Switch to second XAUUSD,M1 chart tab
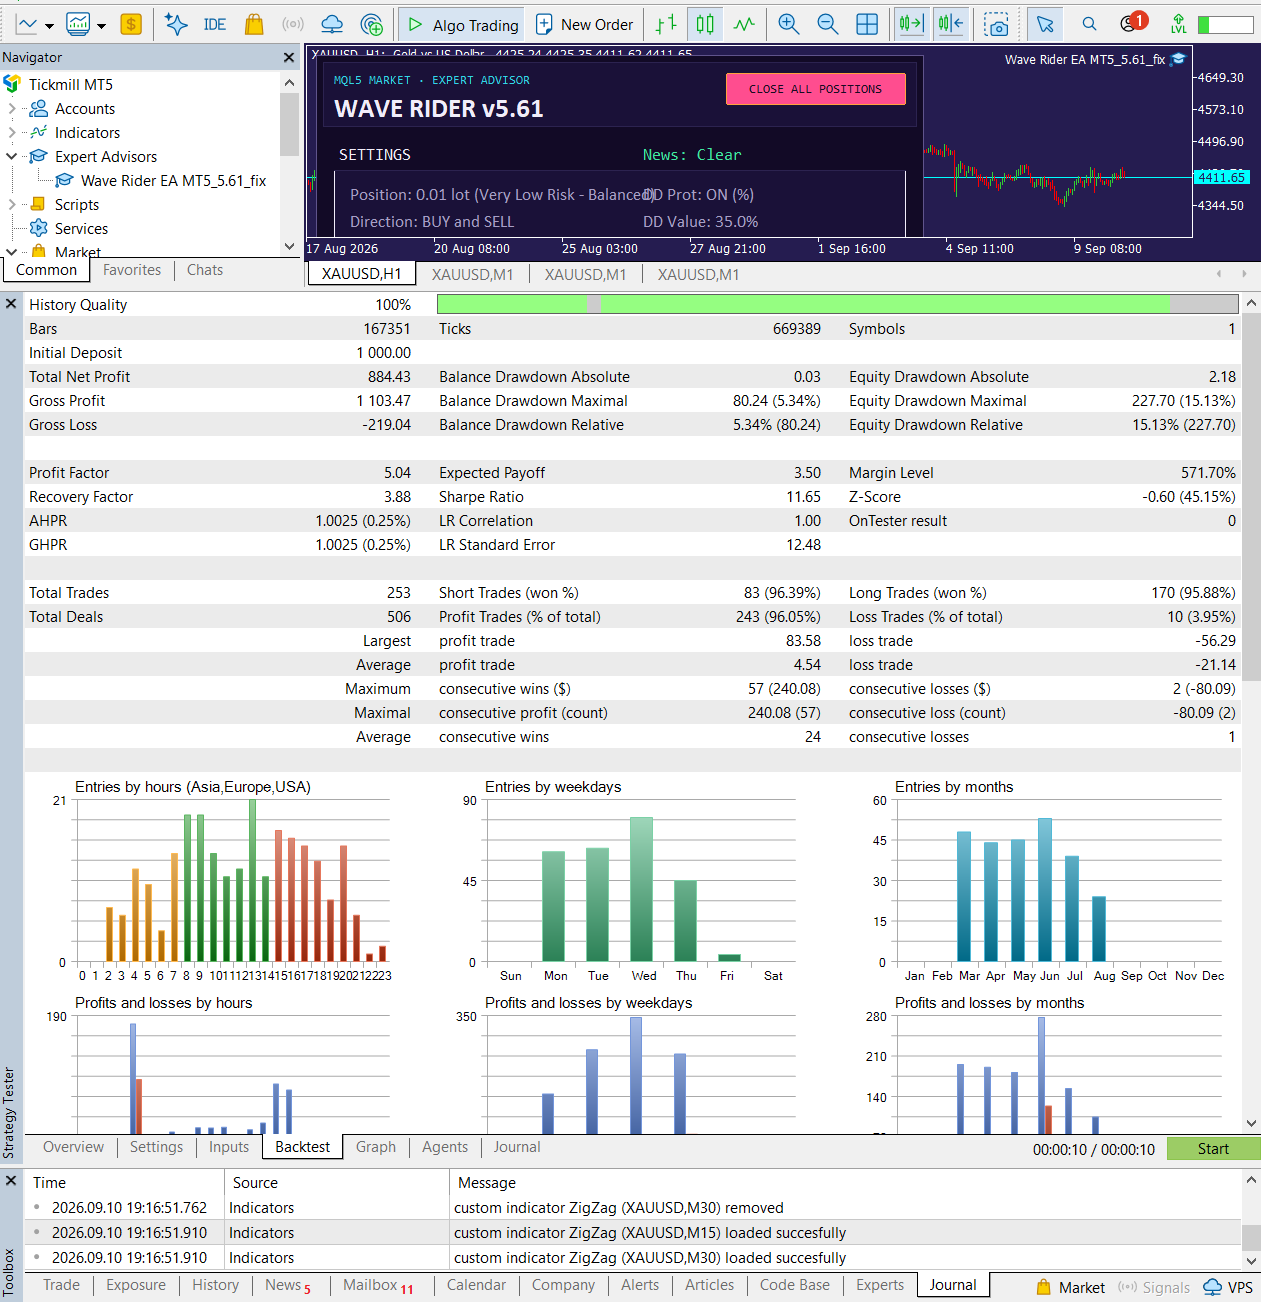The image size is (1261, 1302). [586, 274]
